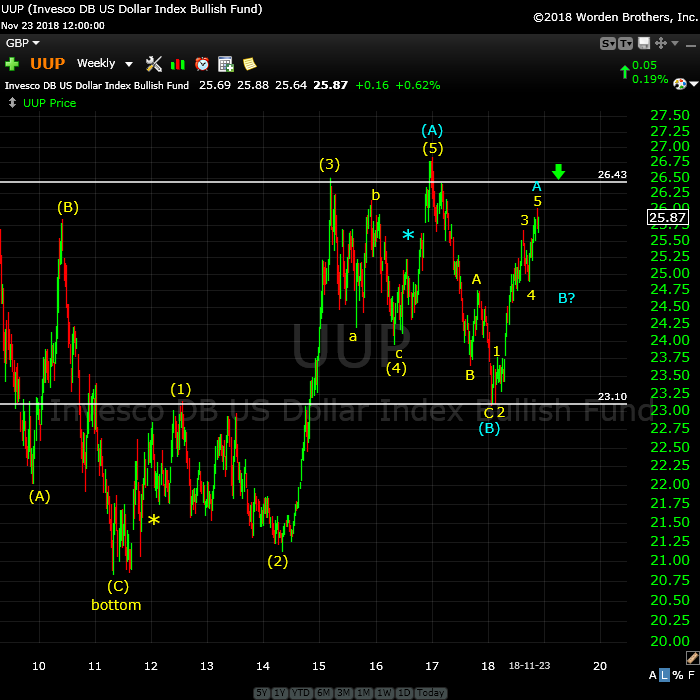Open the T dropdown button

[x=625, y=43]
